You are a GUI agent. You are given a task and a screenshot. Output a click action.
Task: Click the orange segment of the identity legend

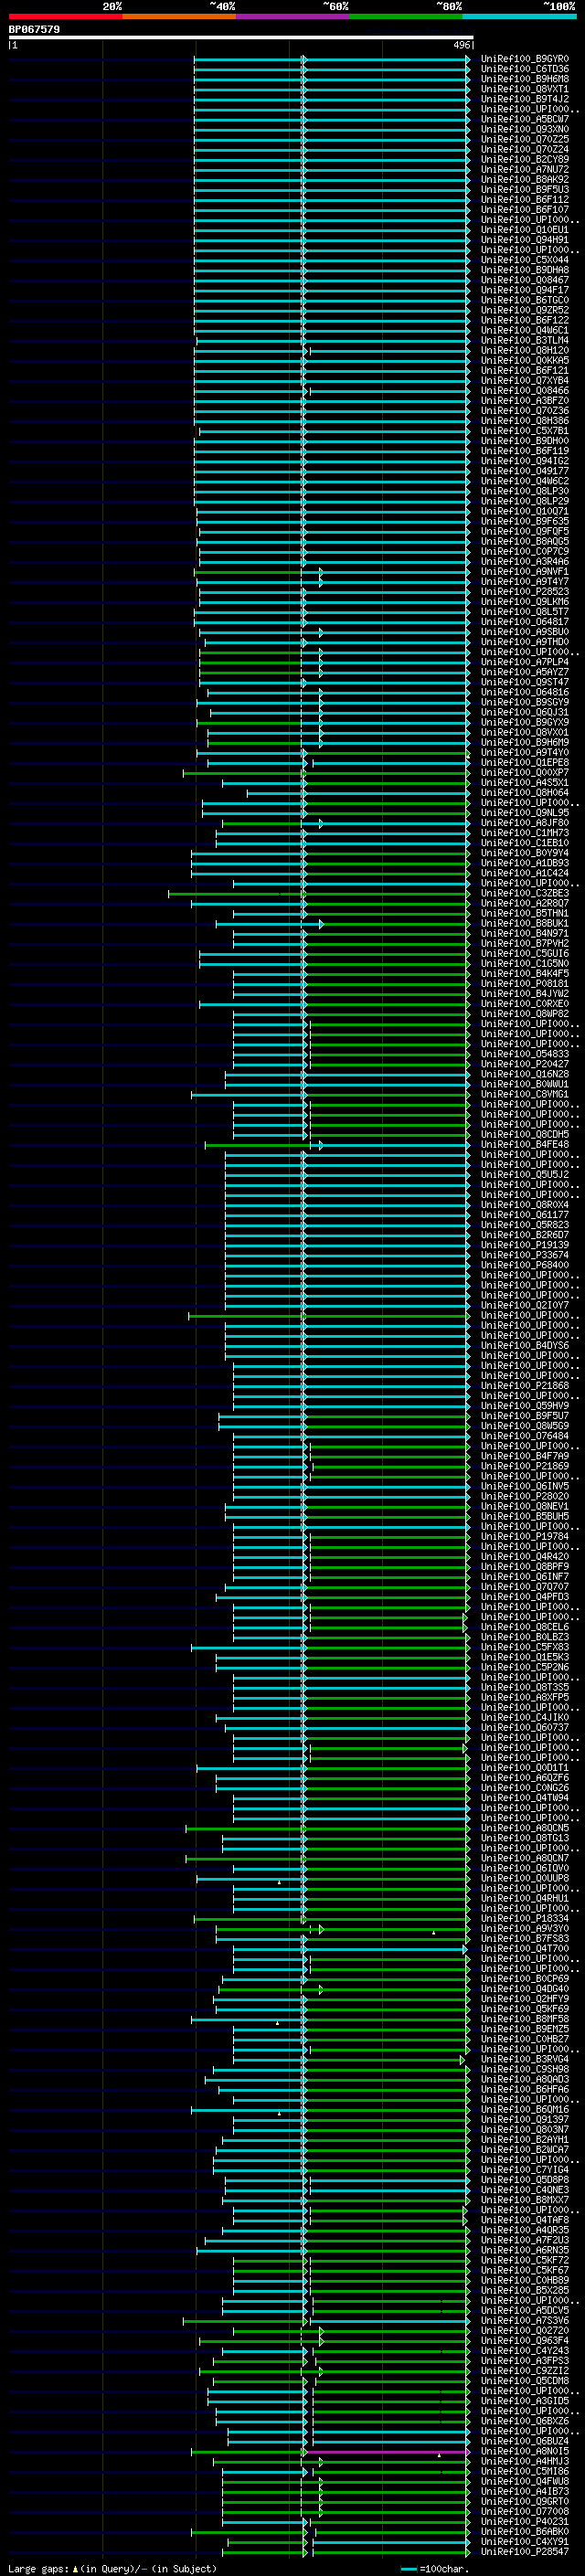pos(179,16)
